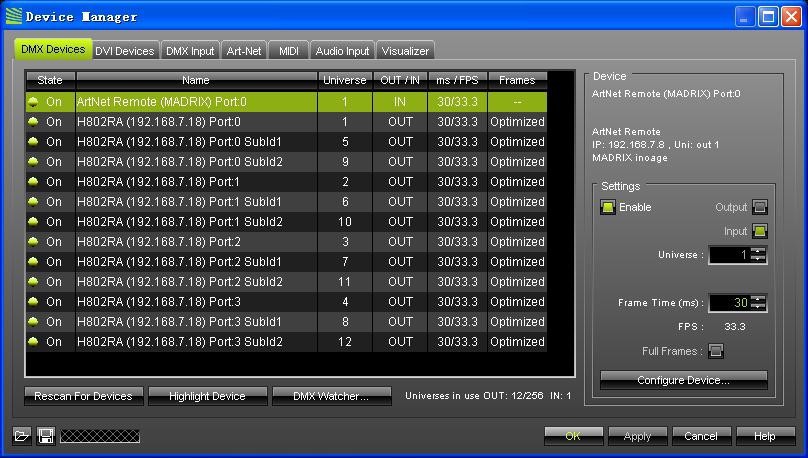Select H802RA (192.168.7.18) Port:0 name
Image resolution: width=808 pixels, height=458 pixels.
point(159,122)
